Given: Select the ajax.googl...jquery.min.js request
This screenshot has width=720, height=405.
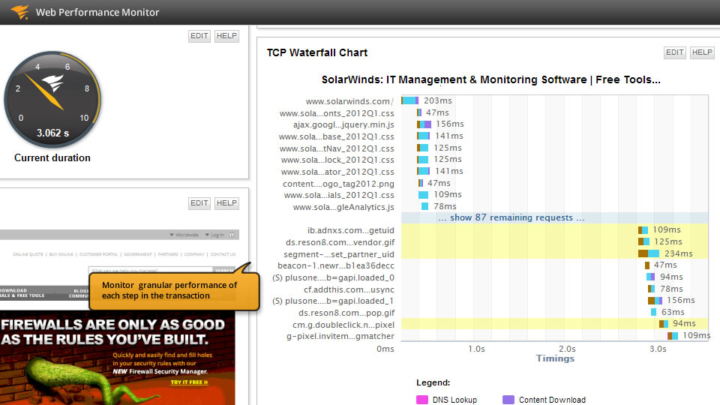Looking at the screenshot, I should point(343,124).
